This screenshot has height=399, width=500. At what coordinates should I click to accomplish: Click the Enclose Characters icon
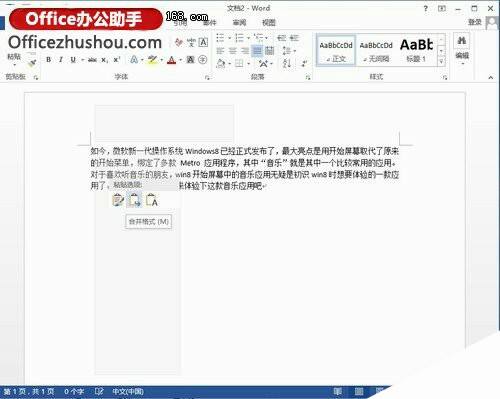coord(203,60)
